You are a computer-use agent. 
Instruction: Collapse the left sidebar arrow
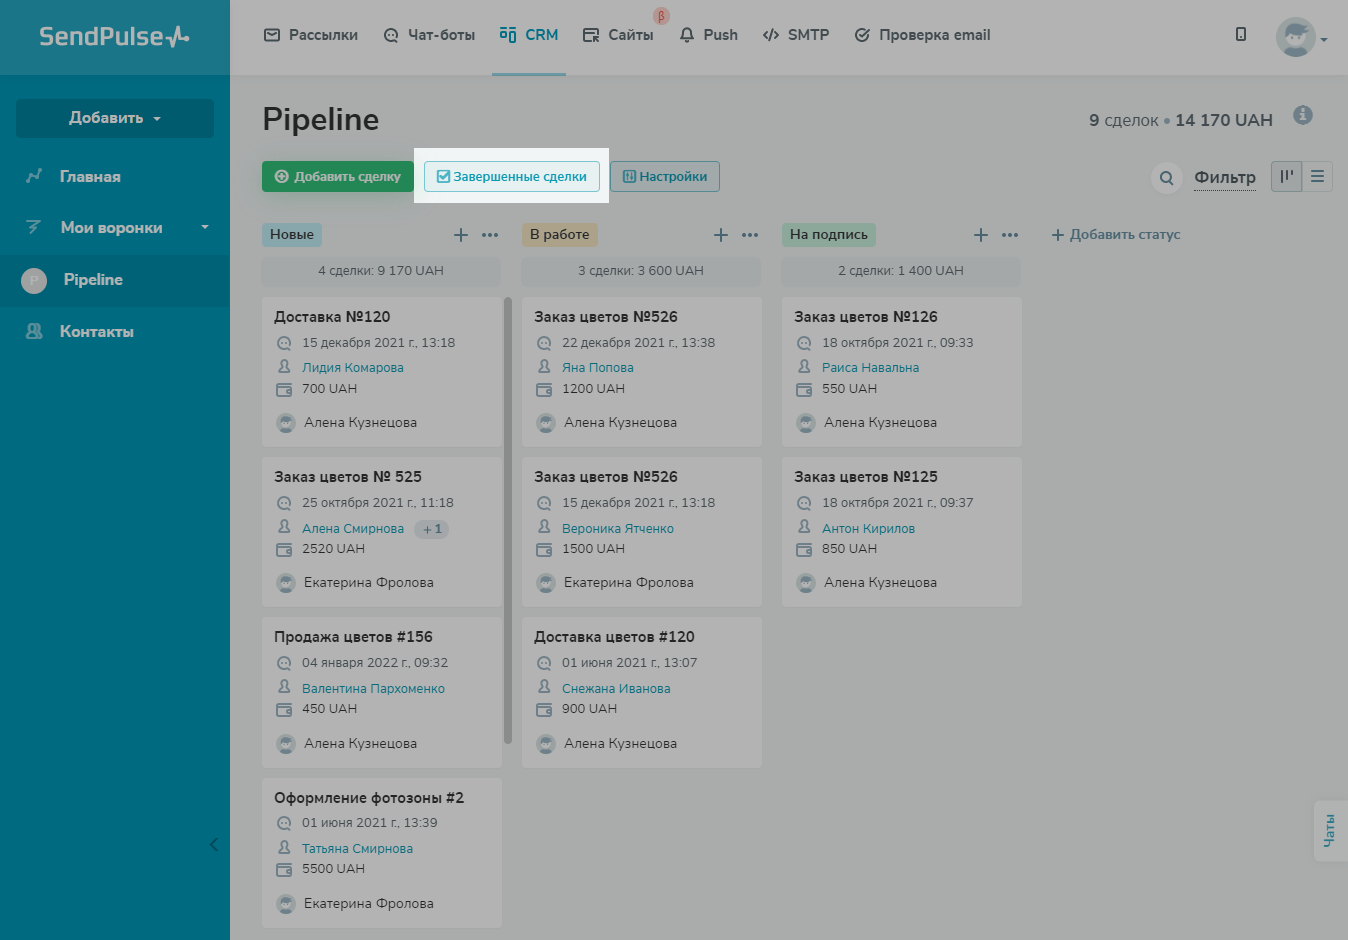pyautogui.click(x=213, y=845)
